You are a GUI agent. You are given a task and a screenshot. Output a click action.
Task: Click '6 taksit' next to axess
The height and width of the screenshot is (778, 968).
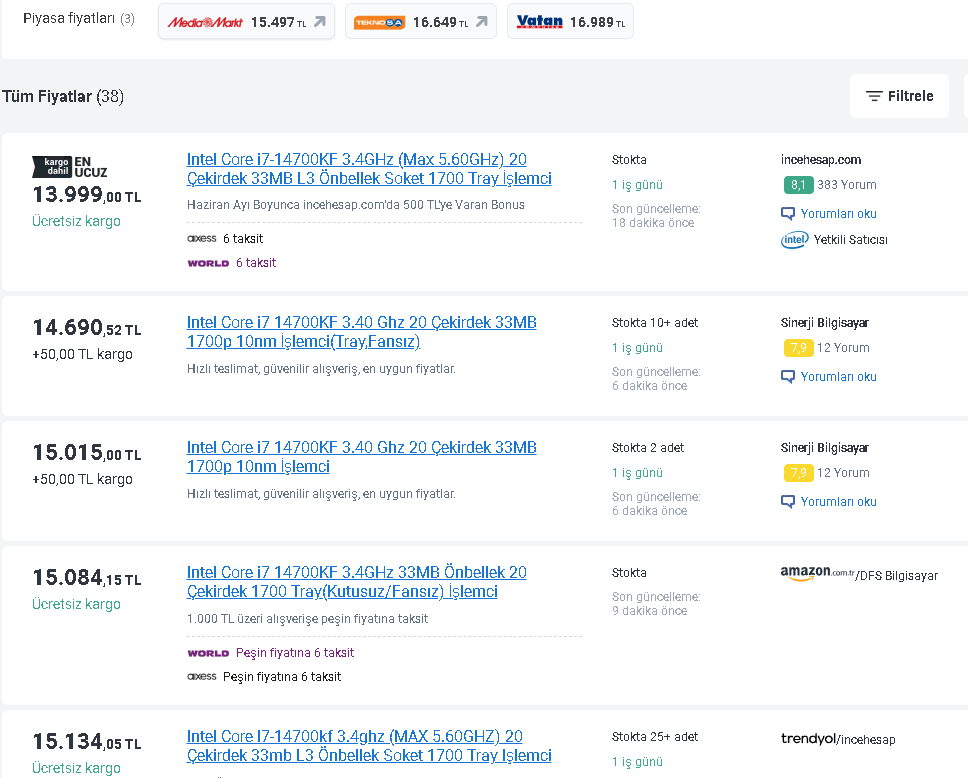pos(243,238)
